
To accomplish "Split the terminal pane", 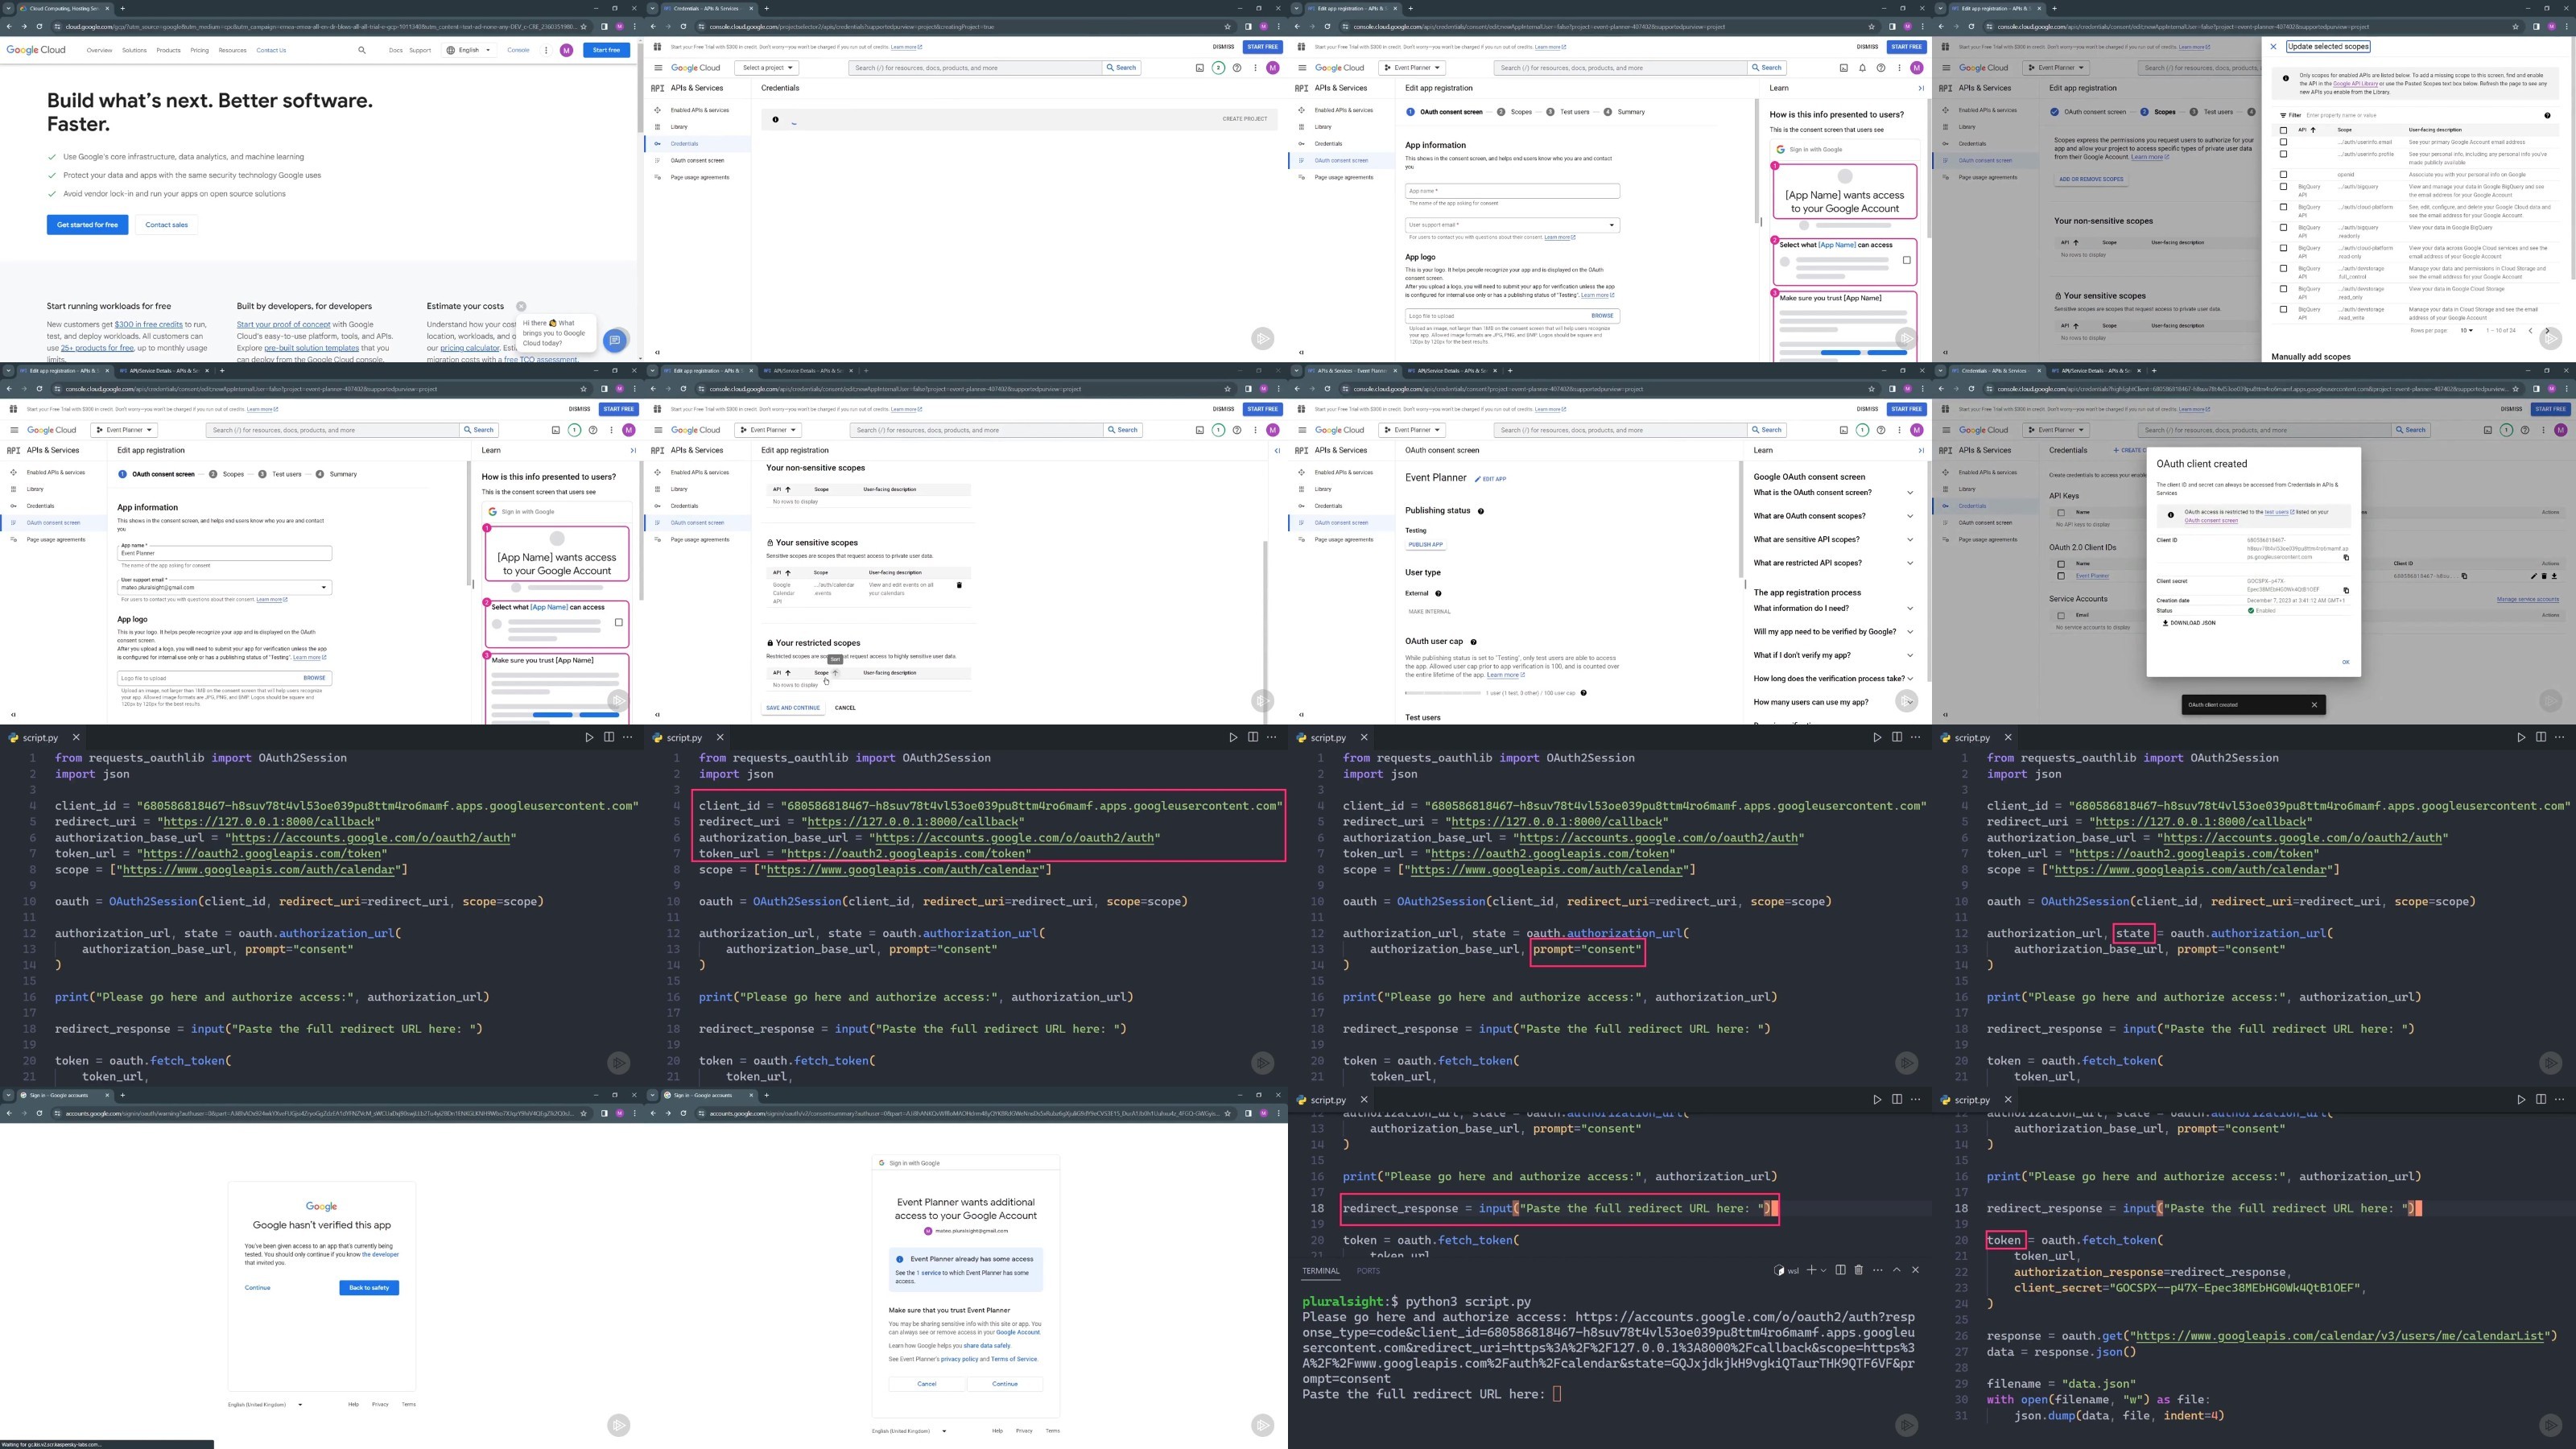I will [1840, 1270].
